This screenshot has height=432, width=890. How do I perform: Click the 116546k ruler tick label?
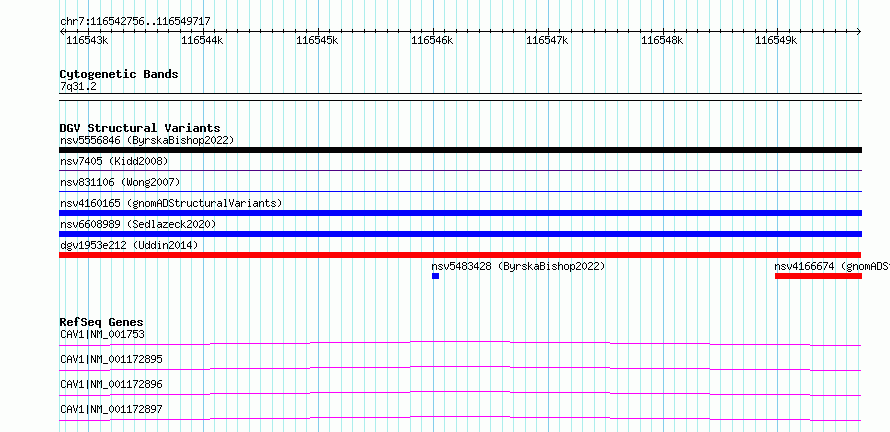coord(433,40)
